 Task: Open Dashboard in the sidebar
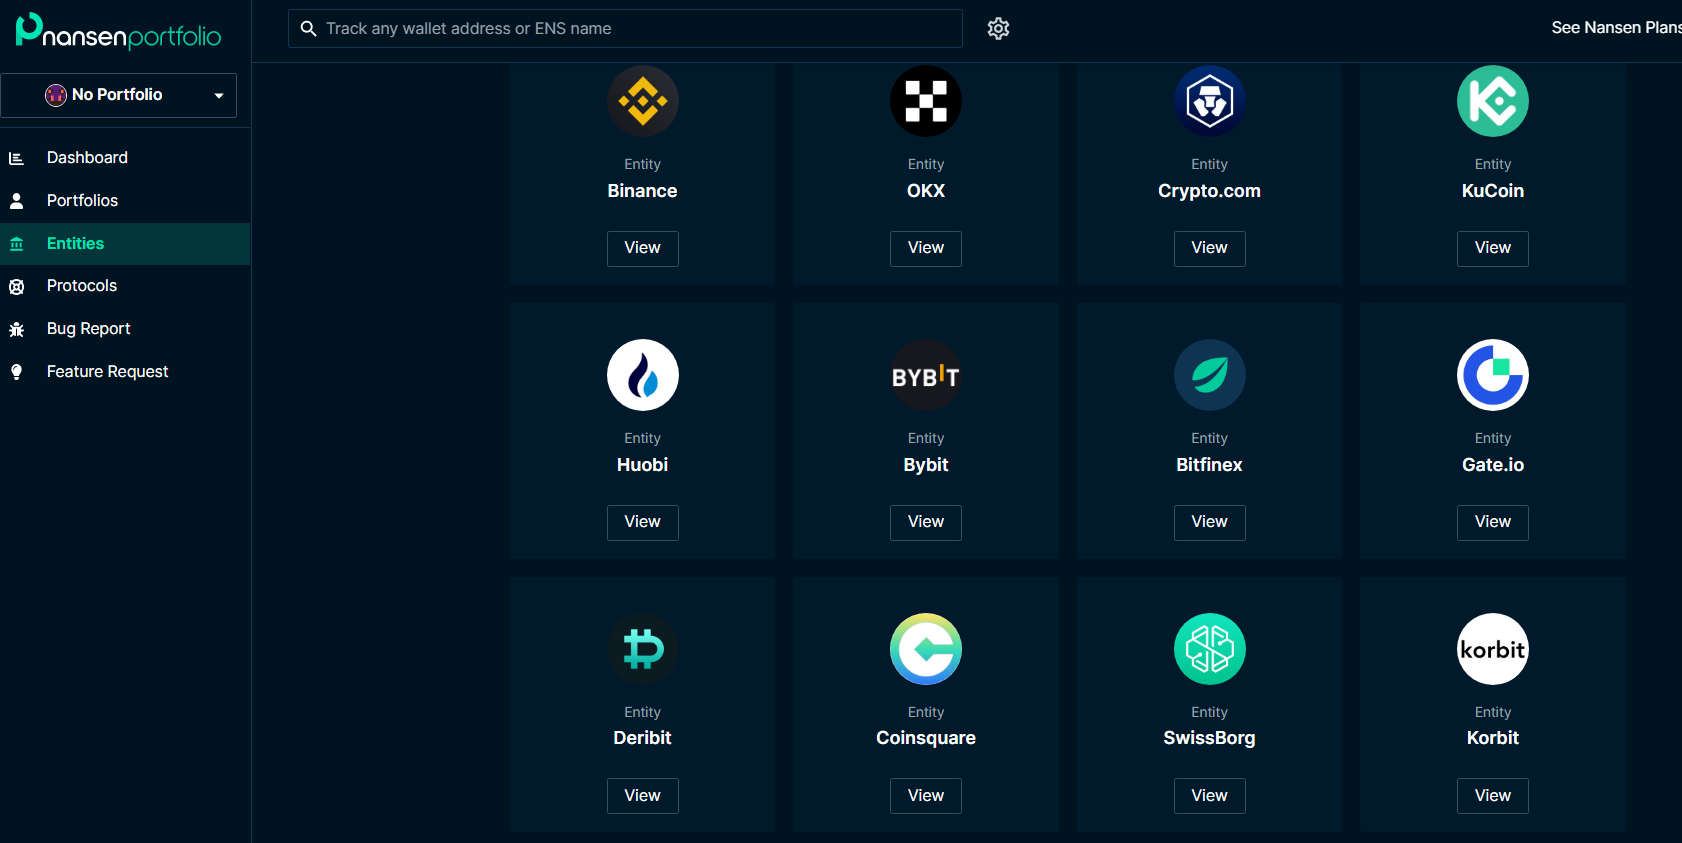pyautogui.click(x=87, y=158)
